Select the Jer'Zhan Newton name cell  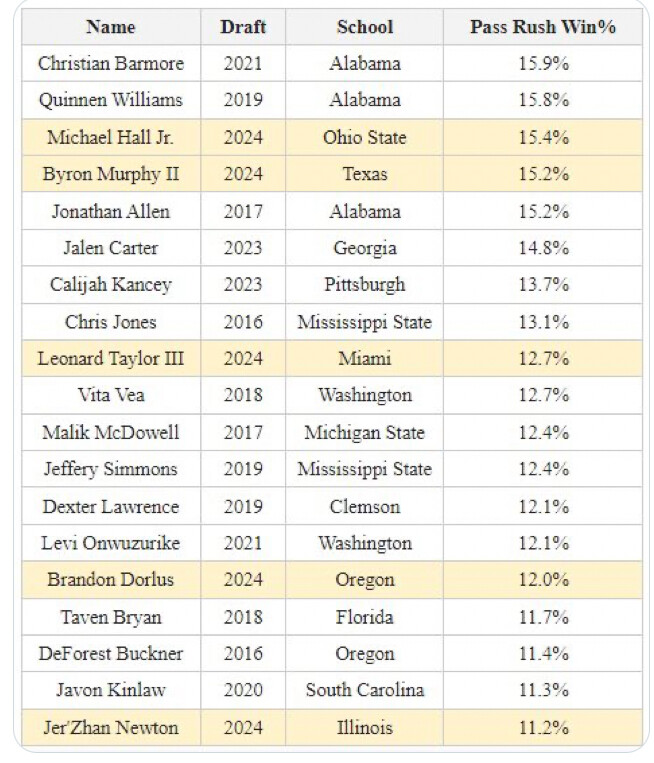pos(110,727)
